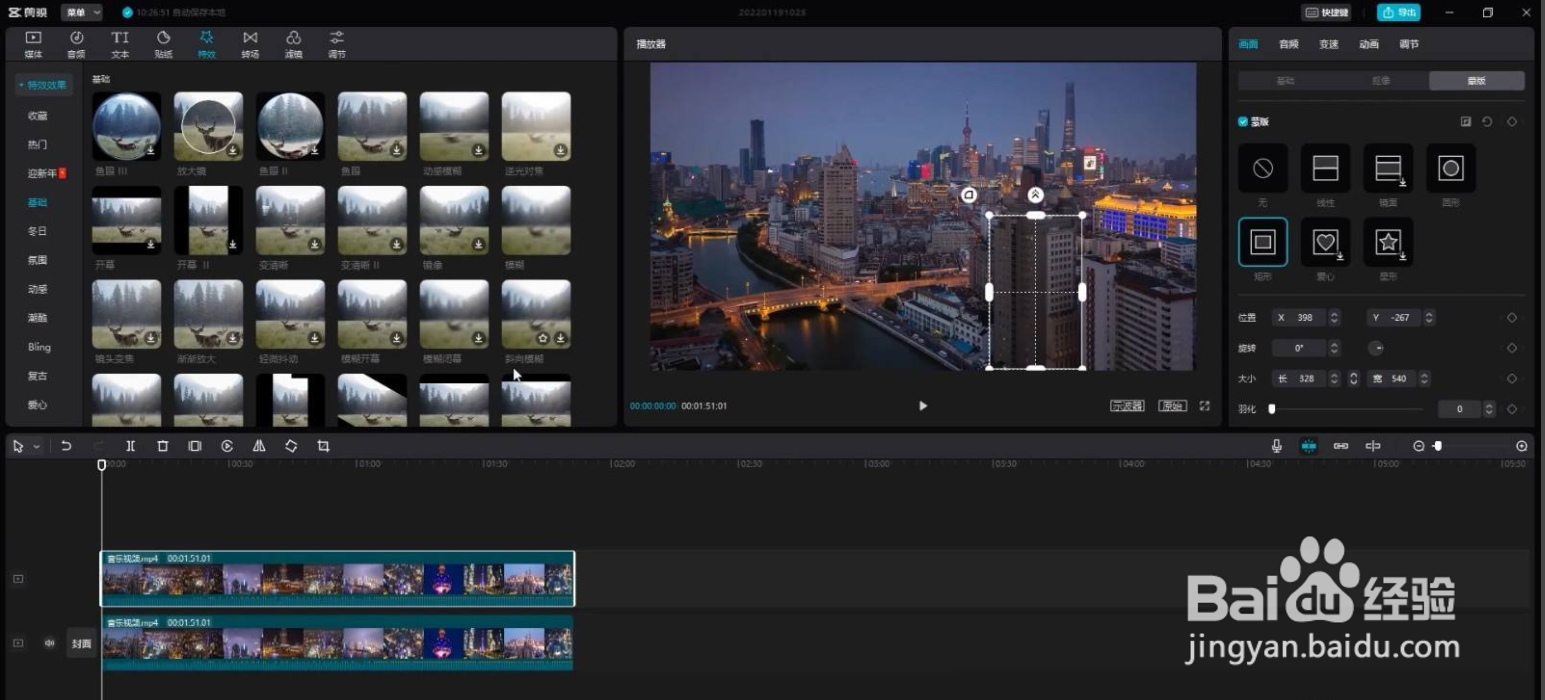Click the undo arrow in timeline toolbar
The image size is (1545, 700).
tap(66, 446)
